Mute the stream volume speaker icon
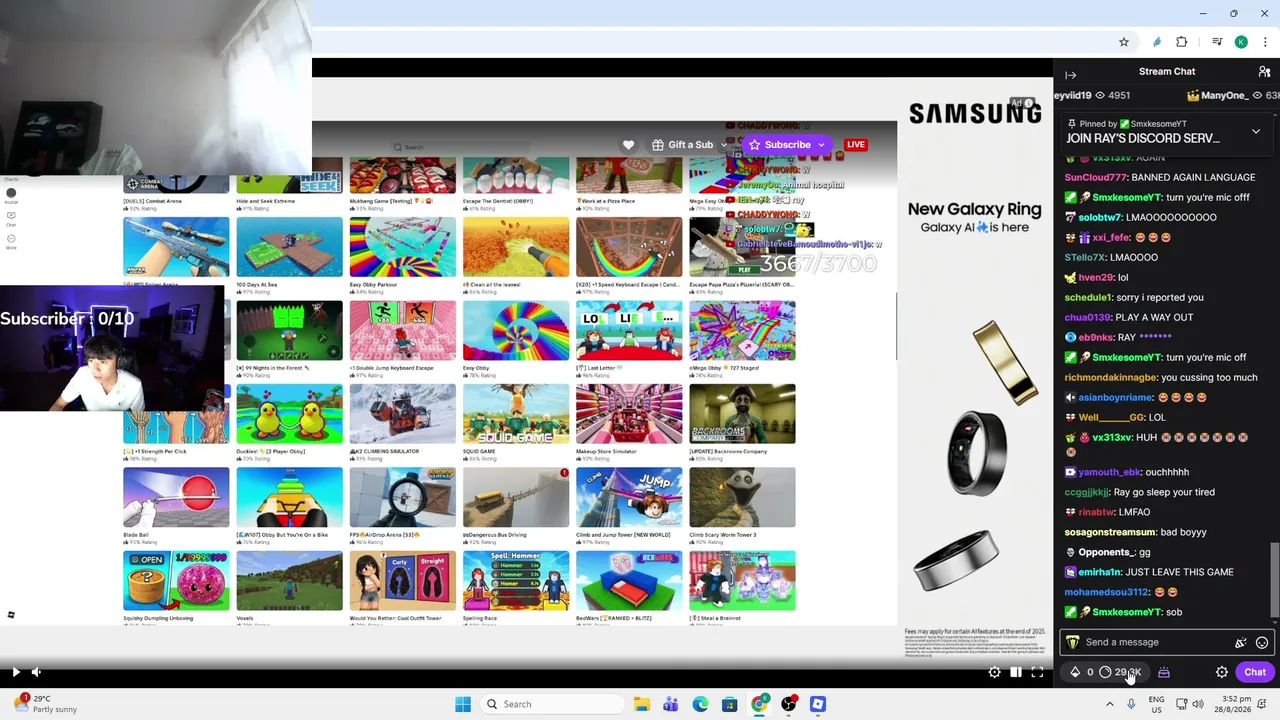This screenshot has width=1280, height=720. coord(36,672)
